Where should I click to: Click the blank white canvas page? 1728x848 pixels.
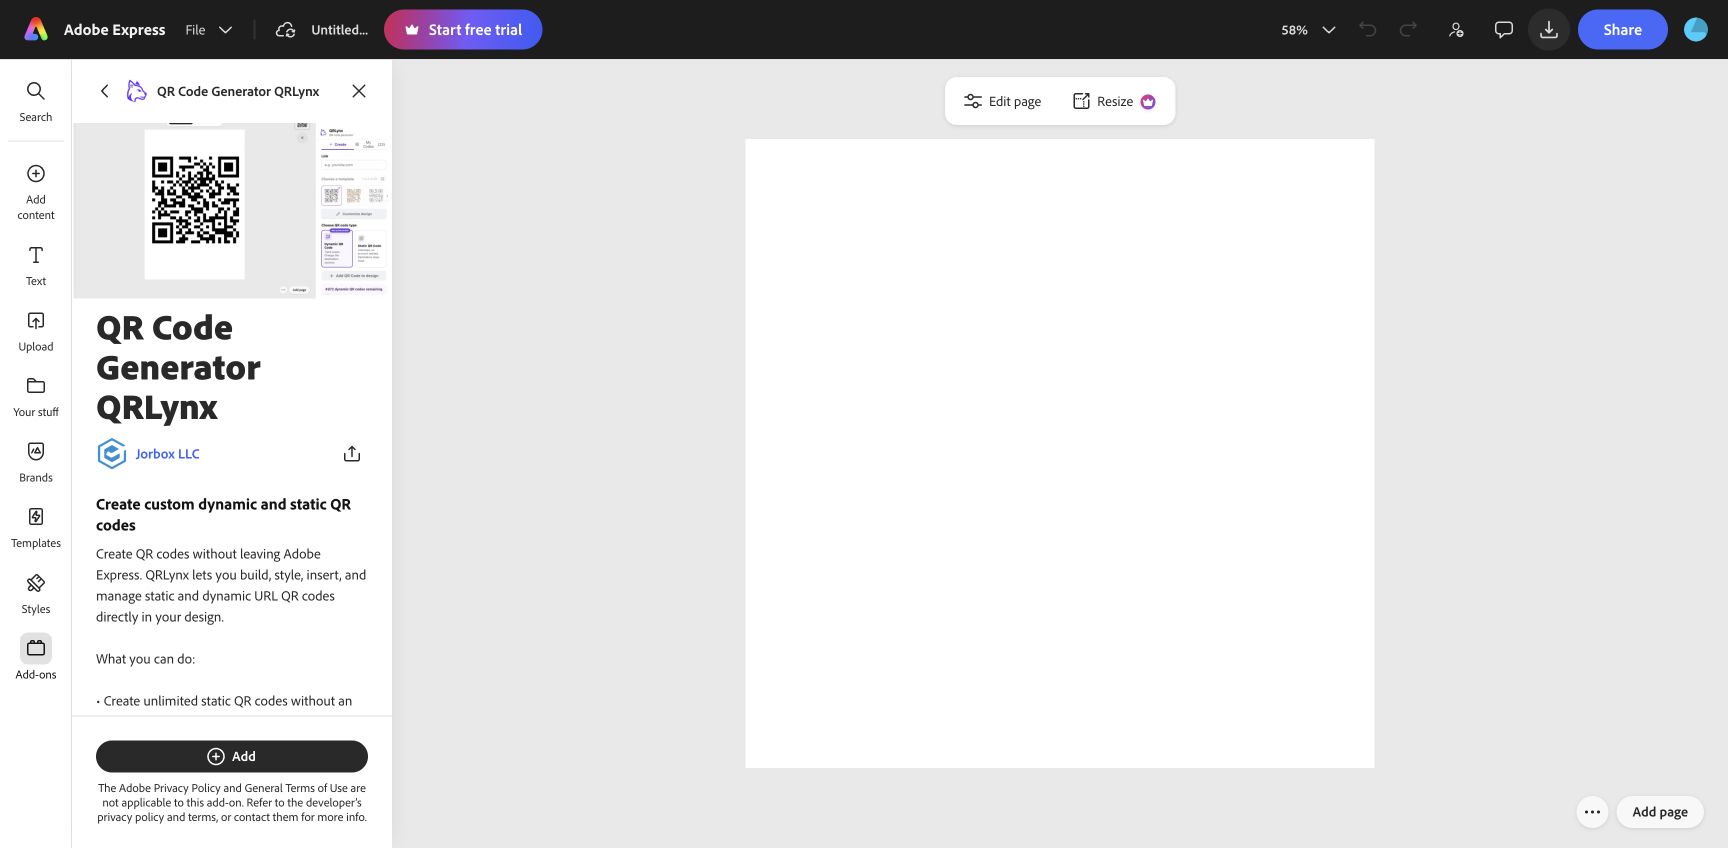tap(1060, 454)
